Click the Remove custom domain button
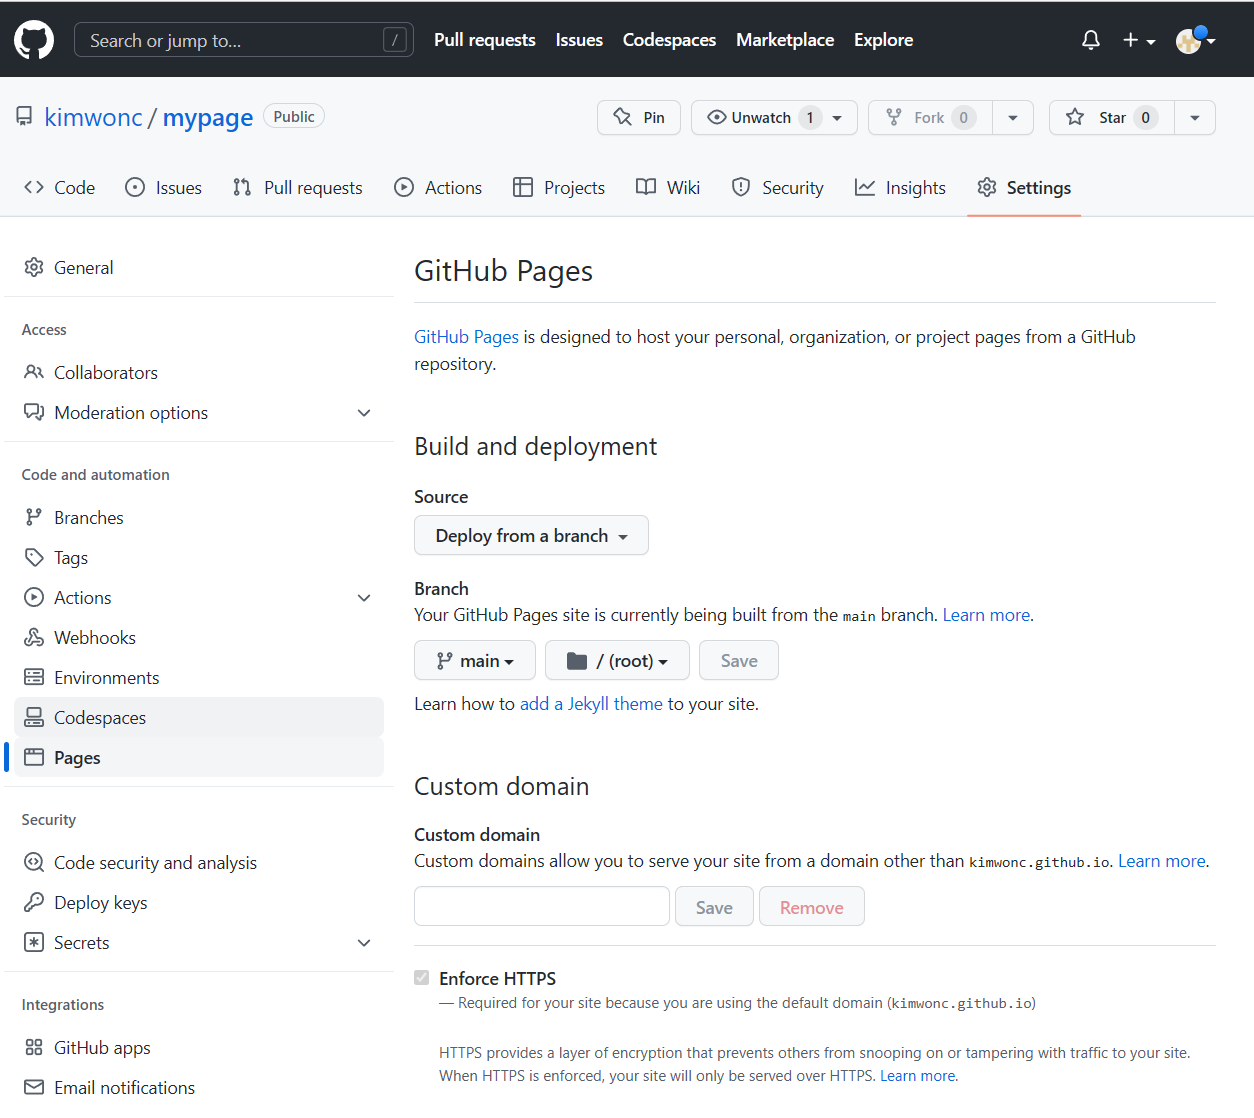 (x=812, y=906)
